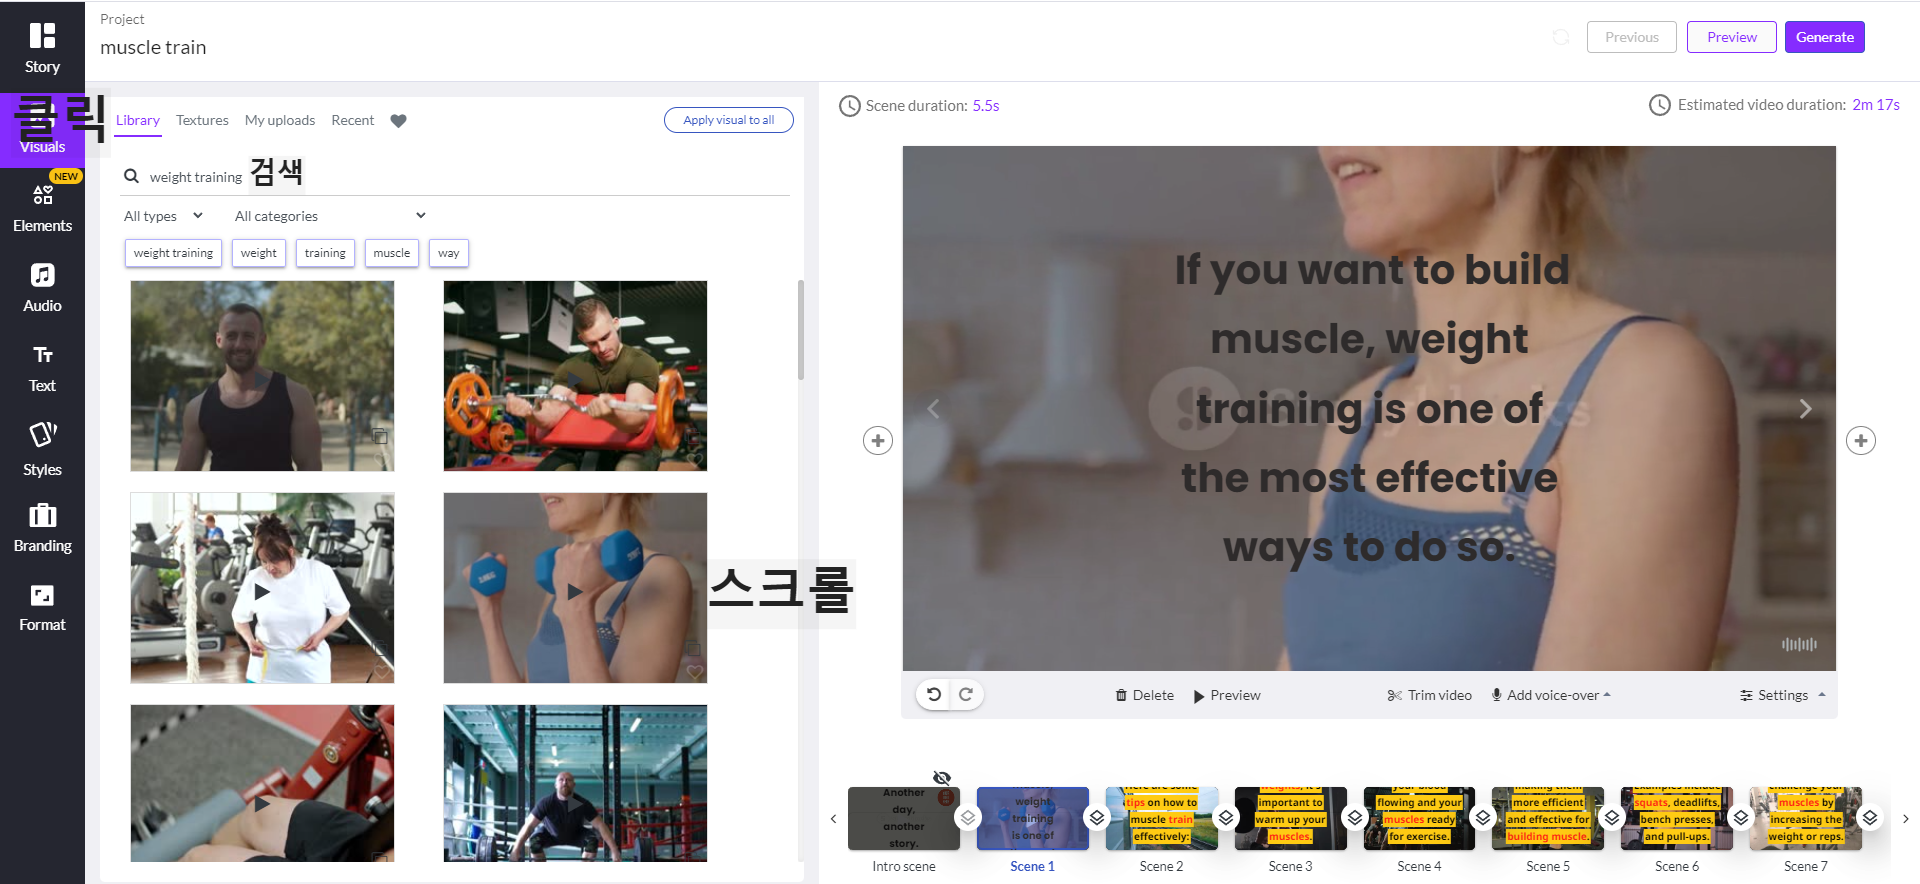The height and width of the screenshot is (884, 1920).
Task: Select man curling barbell thumbnail
Action: coord(575,376)
